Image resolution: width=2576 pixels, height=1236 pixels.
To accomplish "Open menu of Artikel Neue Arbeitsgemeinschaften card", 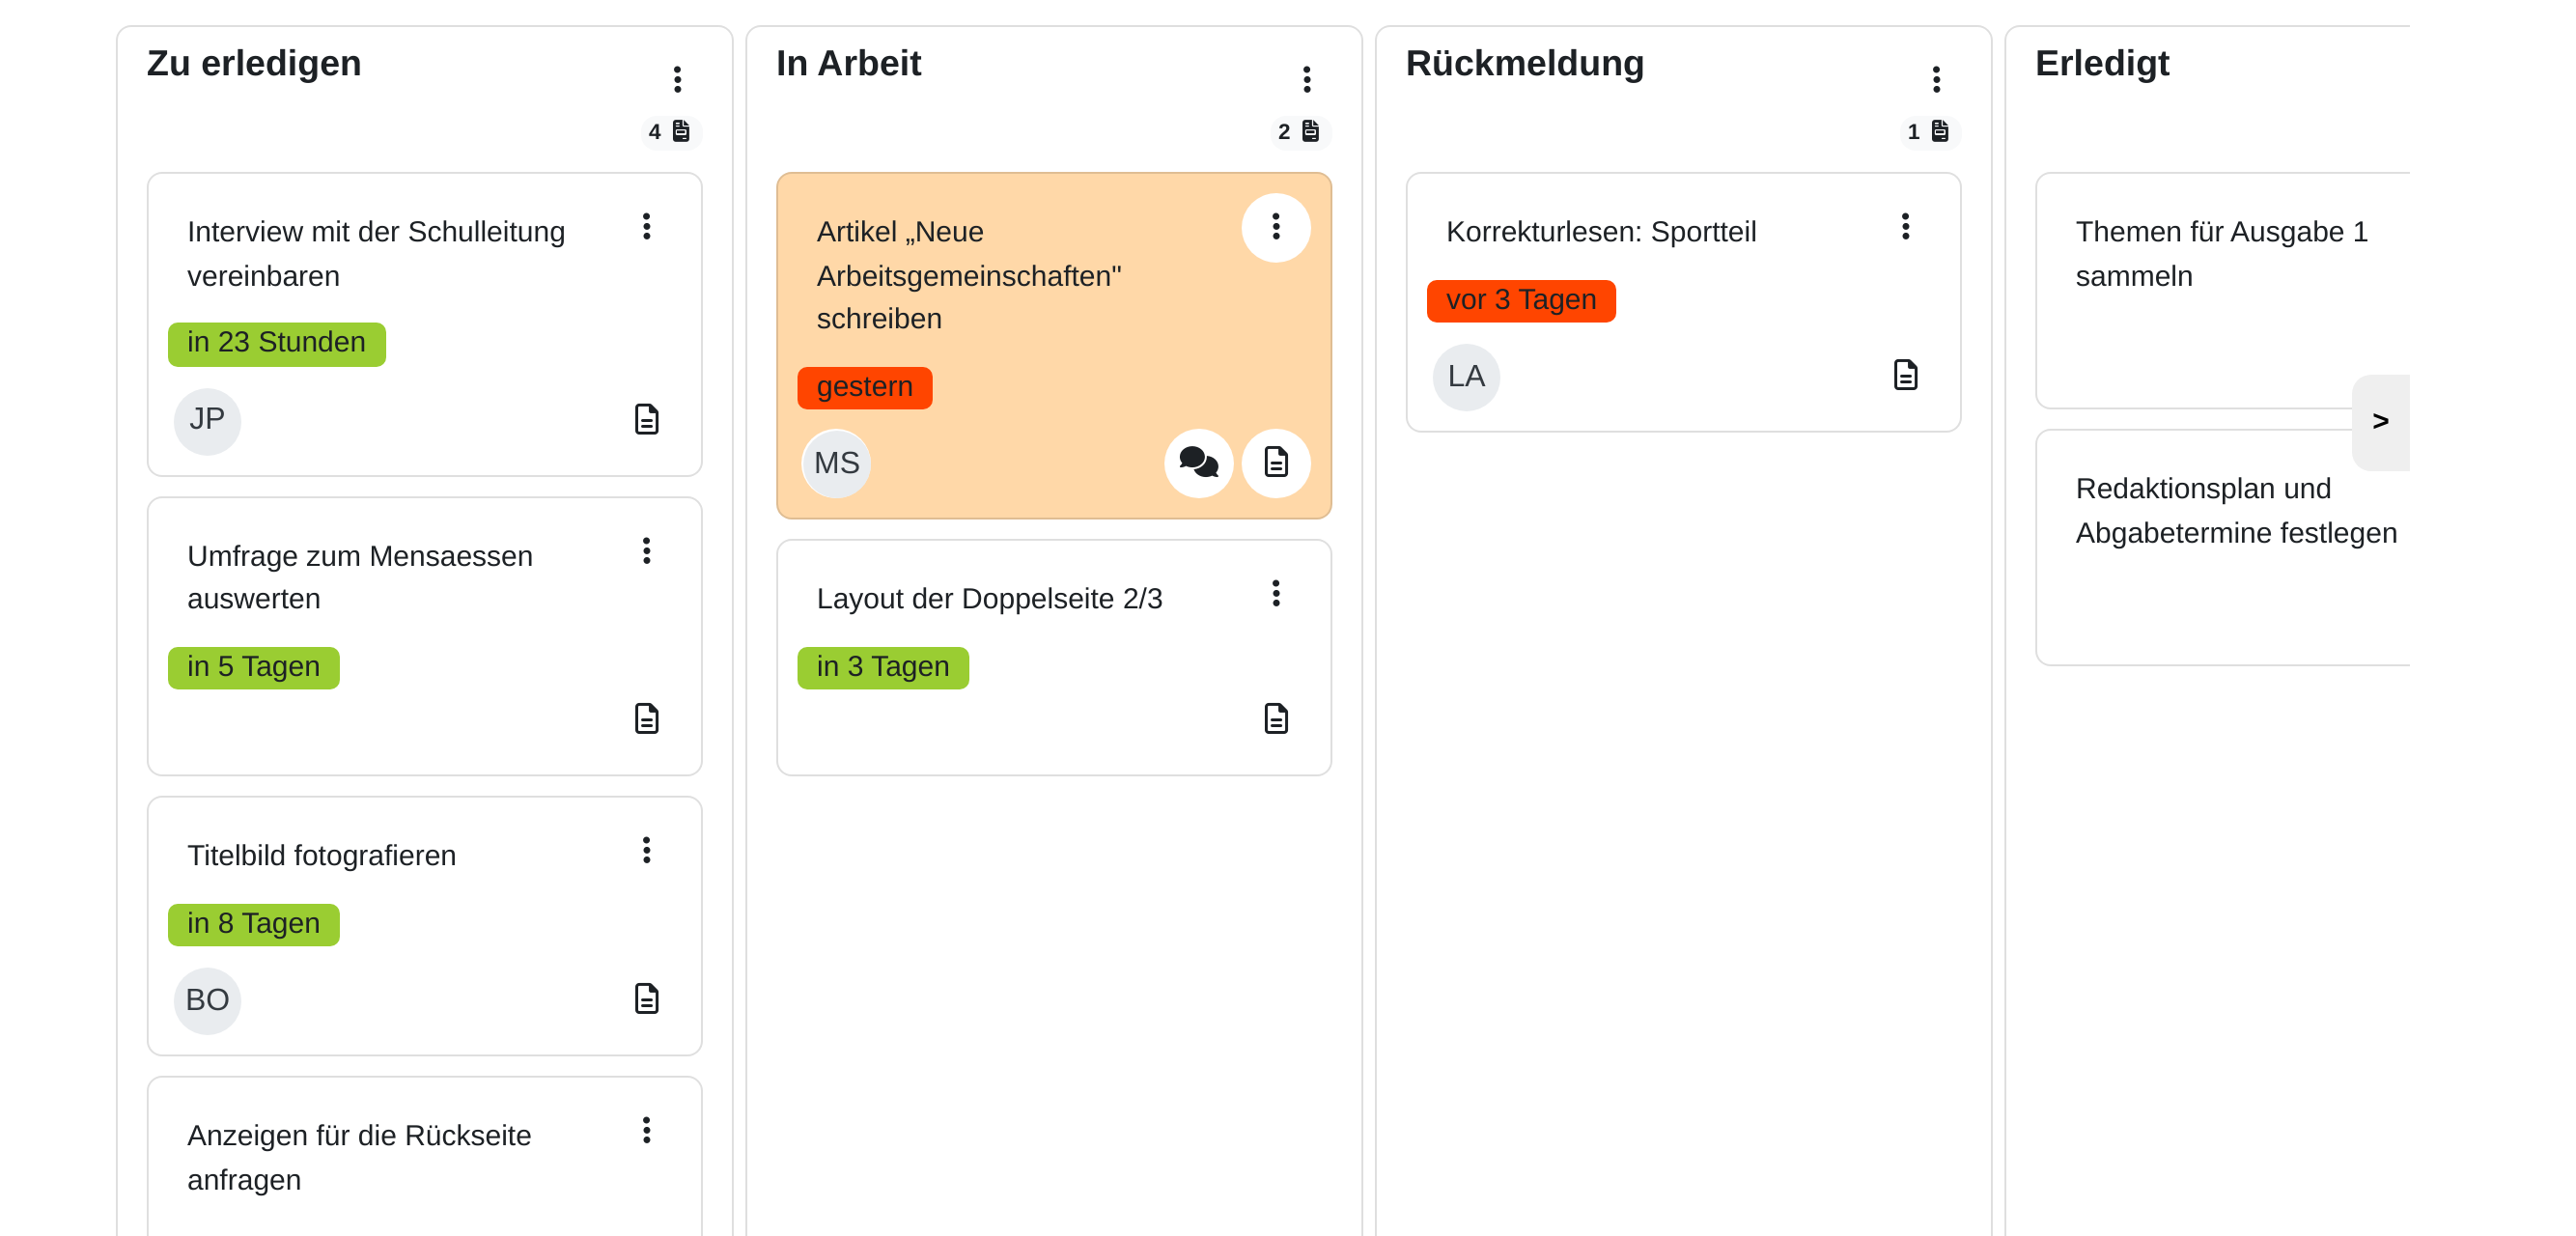I will (1275, 227).
